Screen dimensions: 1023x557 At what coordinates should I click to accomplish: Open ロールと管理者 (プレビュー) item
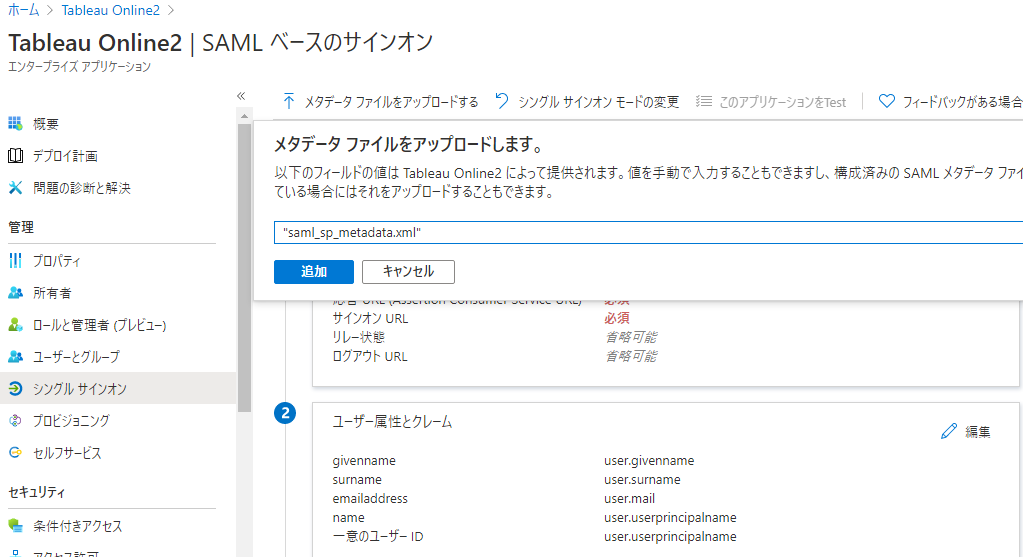[100, 325]
